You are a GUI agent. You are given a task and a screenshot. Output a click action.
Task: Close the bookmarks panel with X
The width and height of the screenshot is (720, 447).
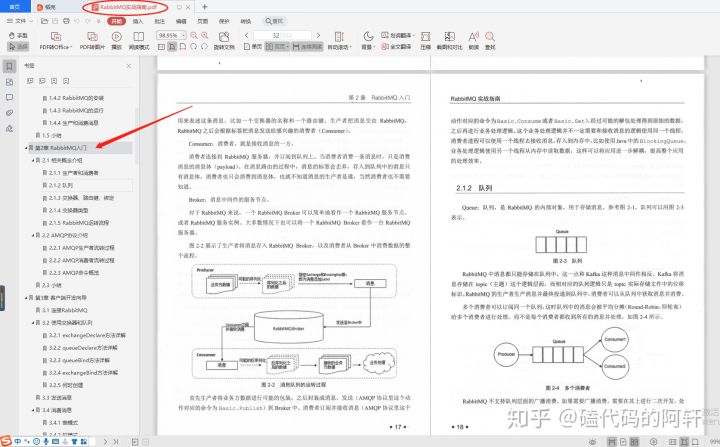point(129,66)
